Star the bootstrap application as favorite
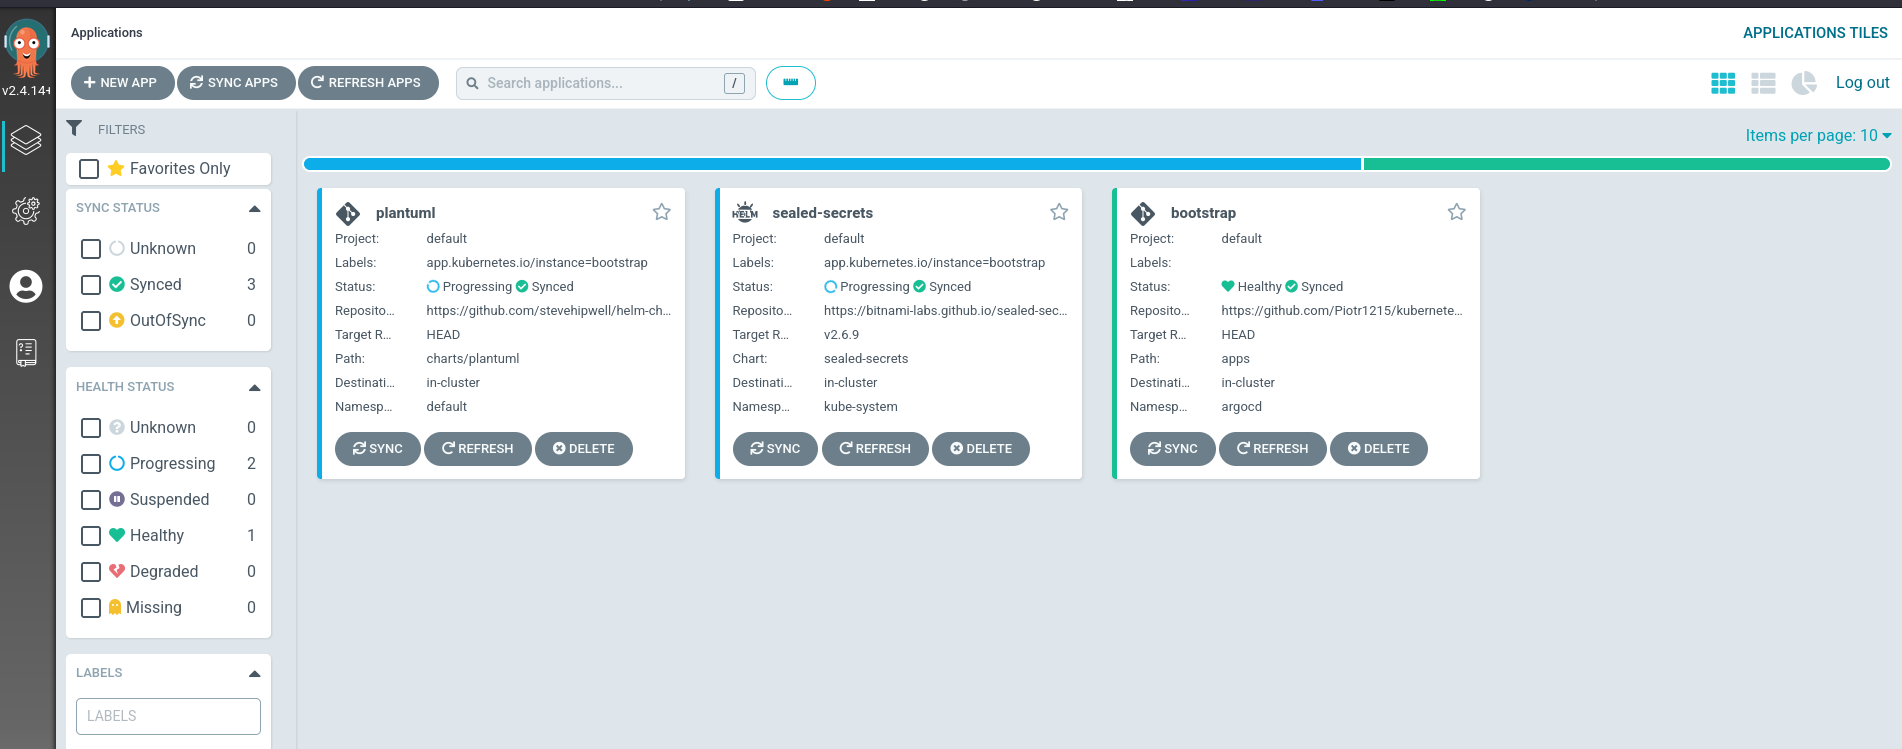Screen dimensions: 1902x749 coord(1456,212)
